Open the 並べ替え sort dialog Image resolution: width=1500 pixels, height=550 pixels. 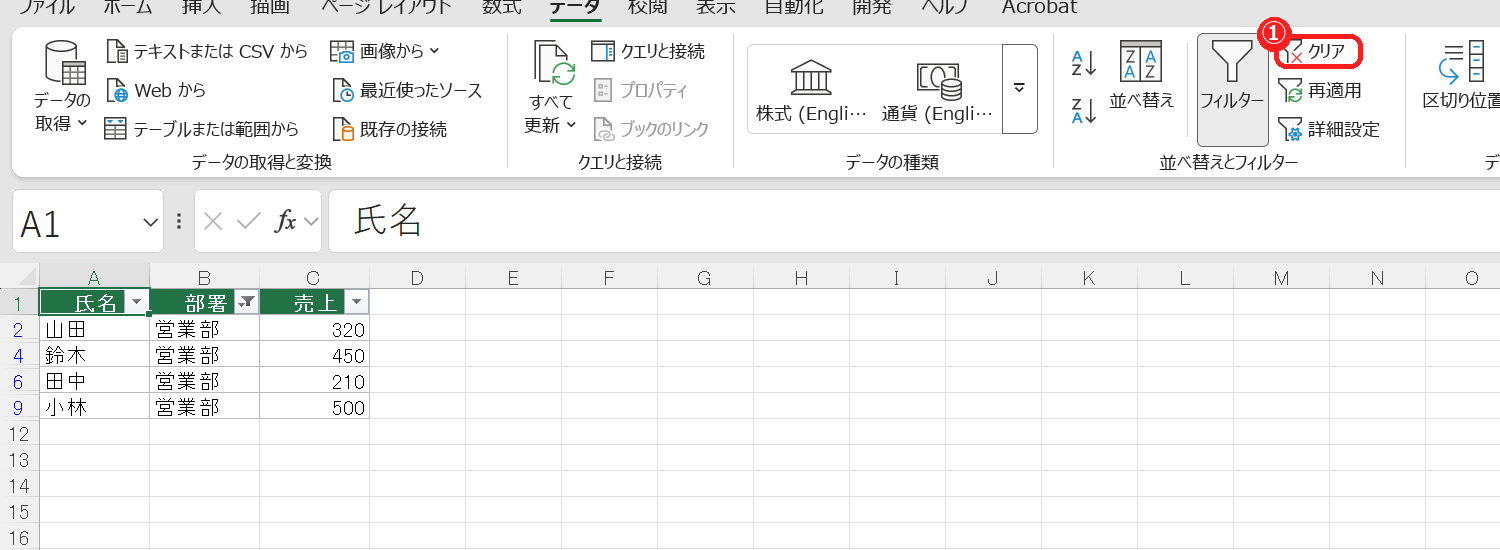1141,77
